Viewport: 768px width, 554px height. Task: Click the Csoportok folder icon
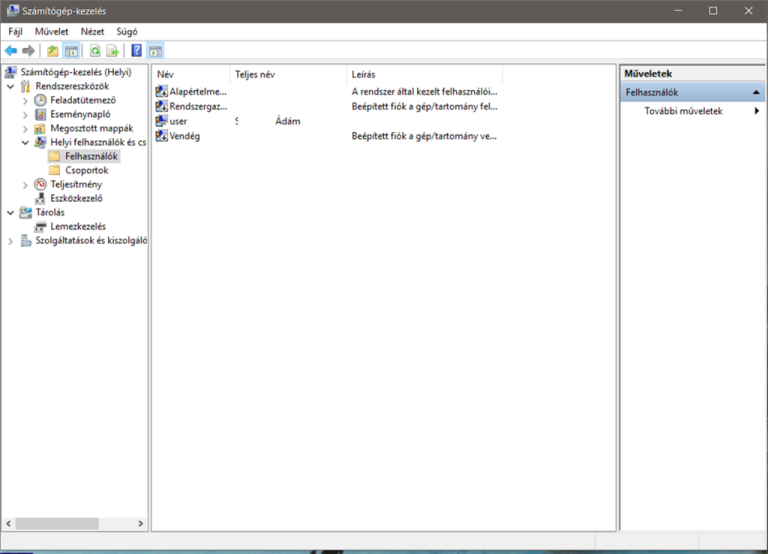[x=55, y=170]
